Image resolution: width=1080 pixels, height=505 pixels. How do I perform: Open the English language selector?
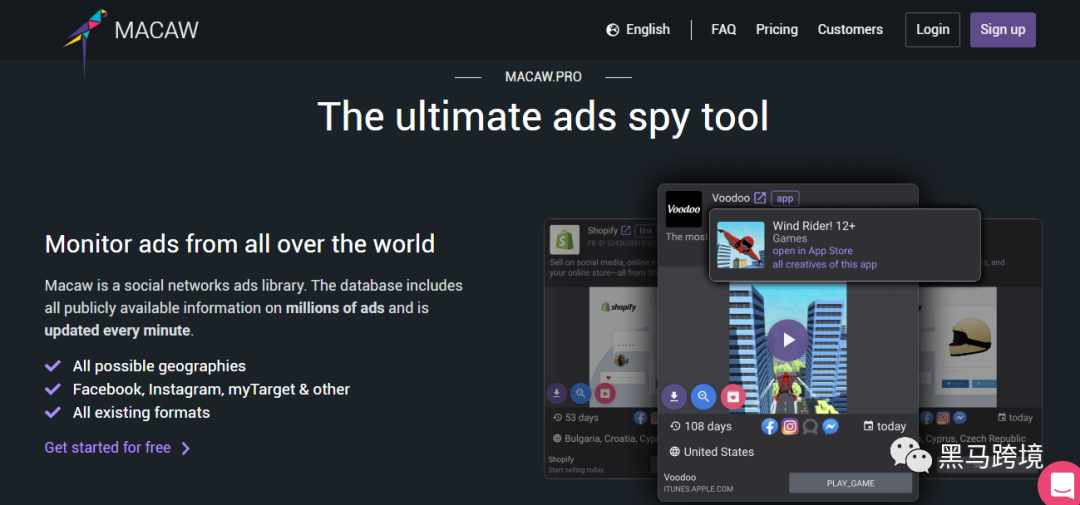638,30
